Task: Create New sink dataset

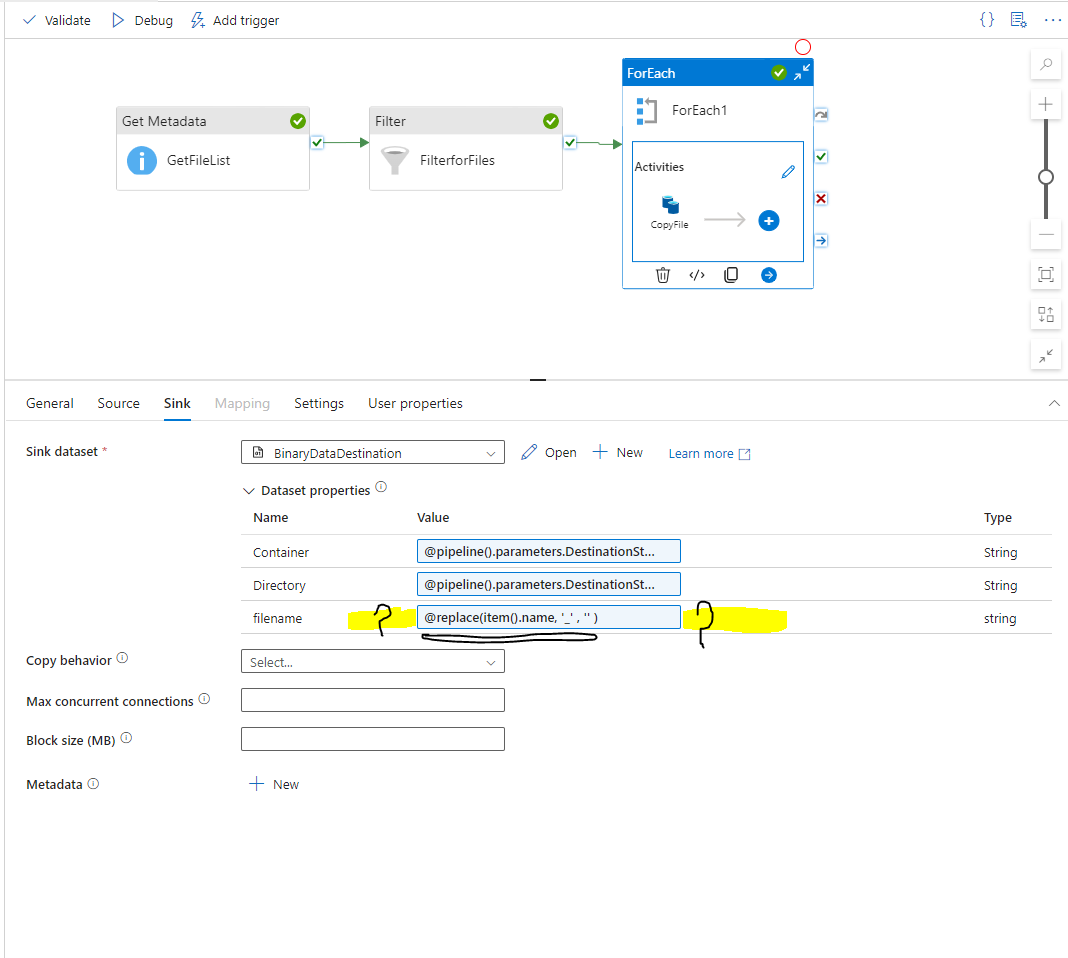Action: (x=618, y=453)
